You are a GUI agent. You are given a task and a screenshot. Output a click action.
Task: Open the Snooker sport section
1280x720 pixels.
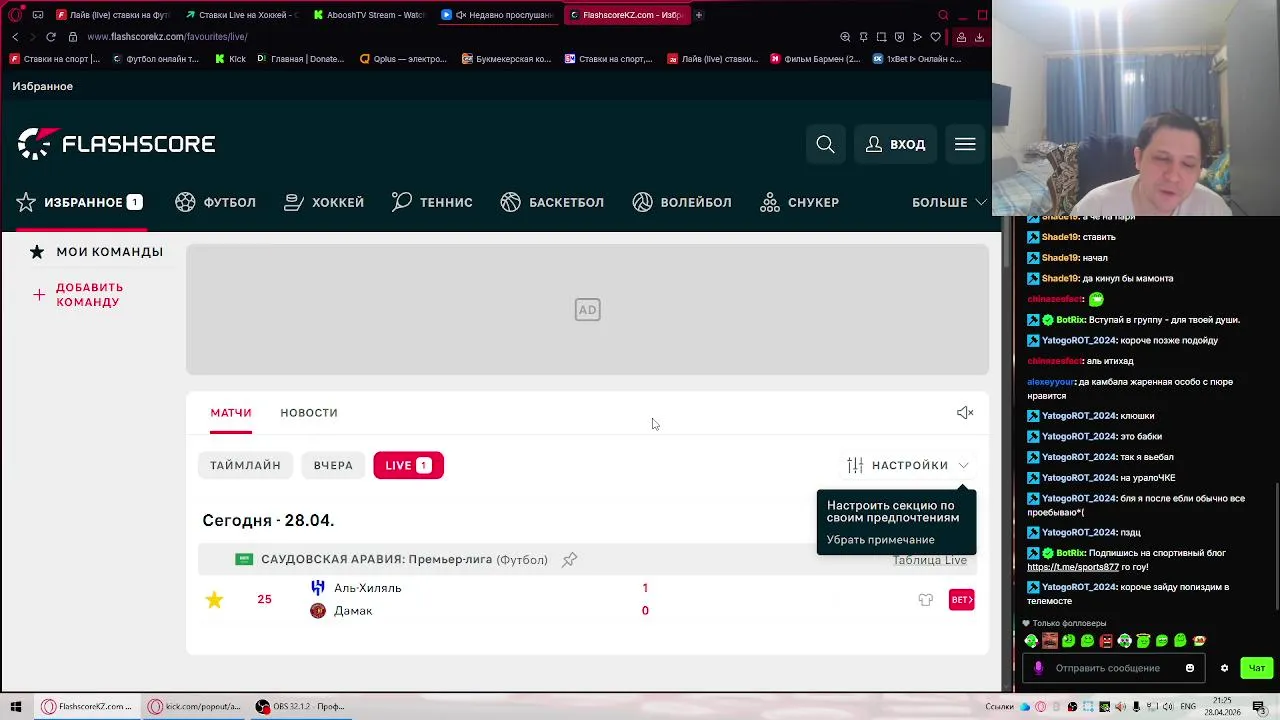[x=799, y=202]
